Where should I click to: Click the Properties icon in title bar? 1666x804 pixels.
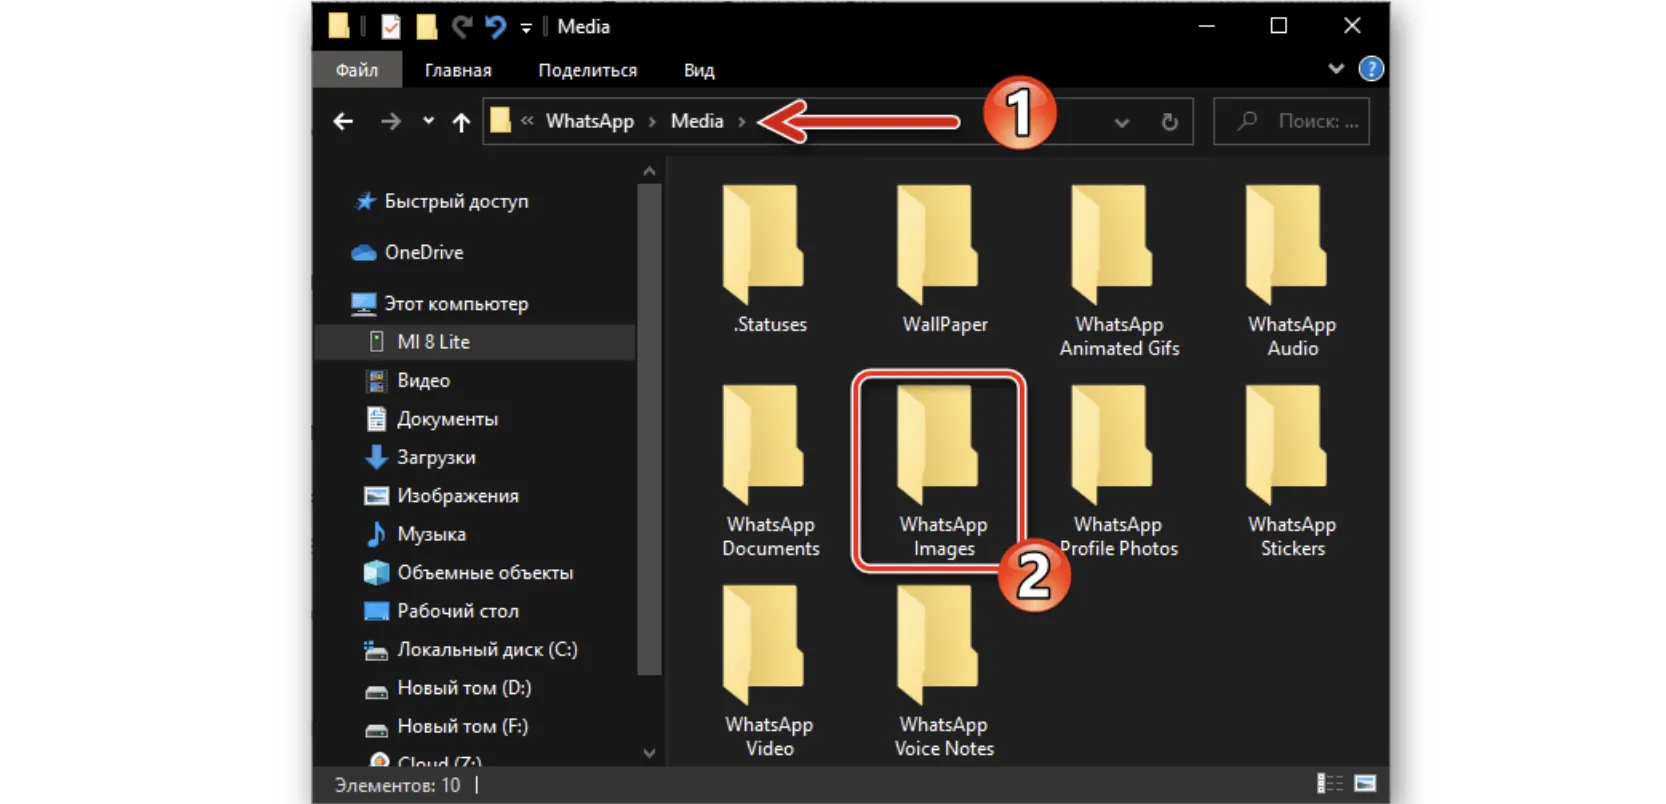(391, 27)
